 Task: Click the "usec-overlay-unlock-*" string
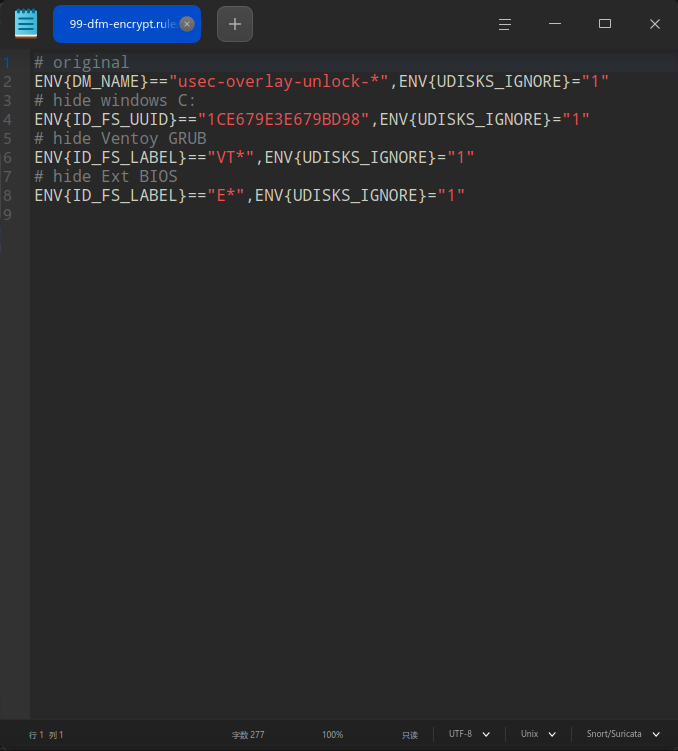(278, 81)
